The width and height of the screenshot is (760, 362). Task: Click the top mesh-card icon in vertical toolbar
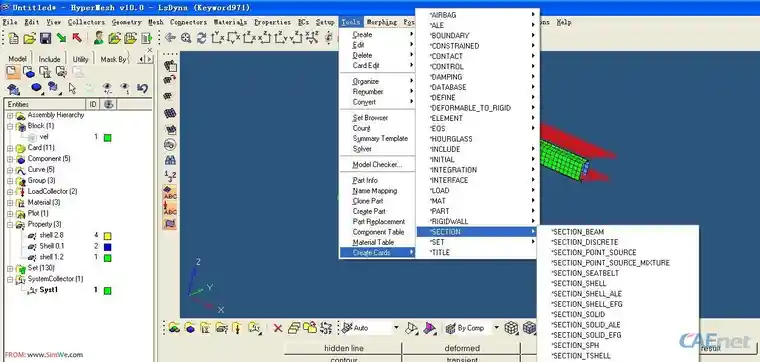170,65
